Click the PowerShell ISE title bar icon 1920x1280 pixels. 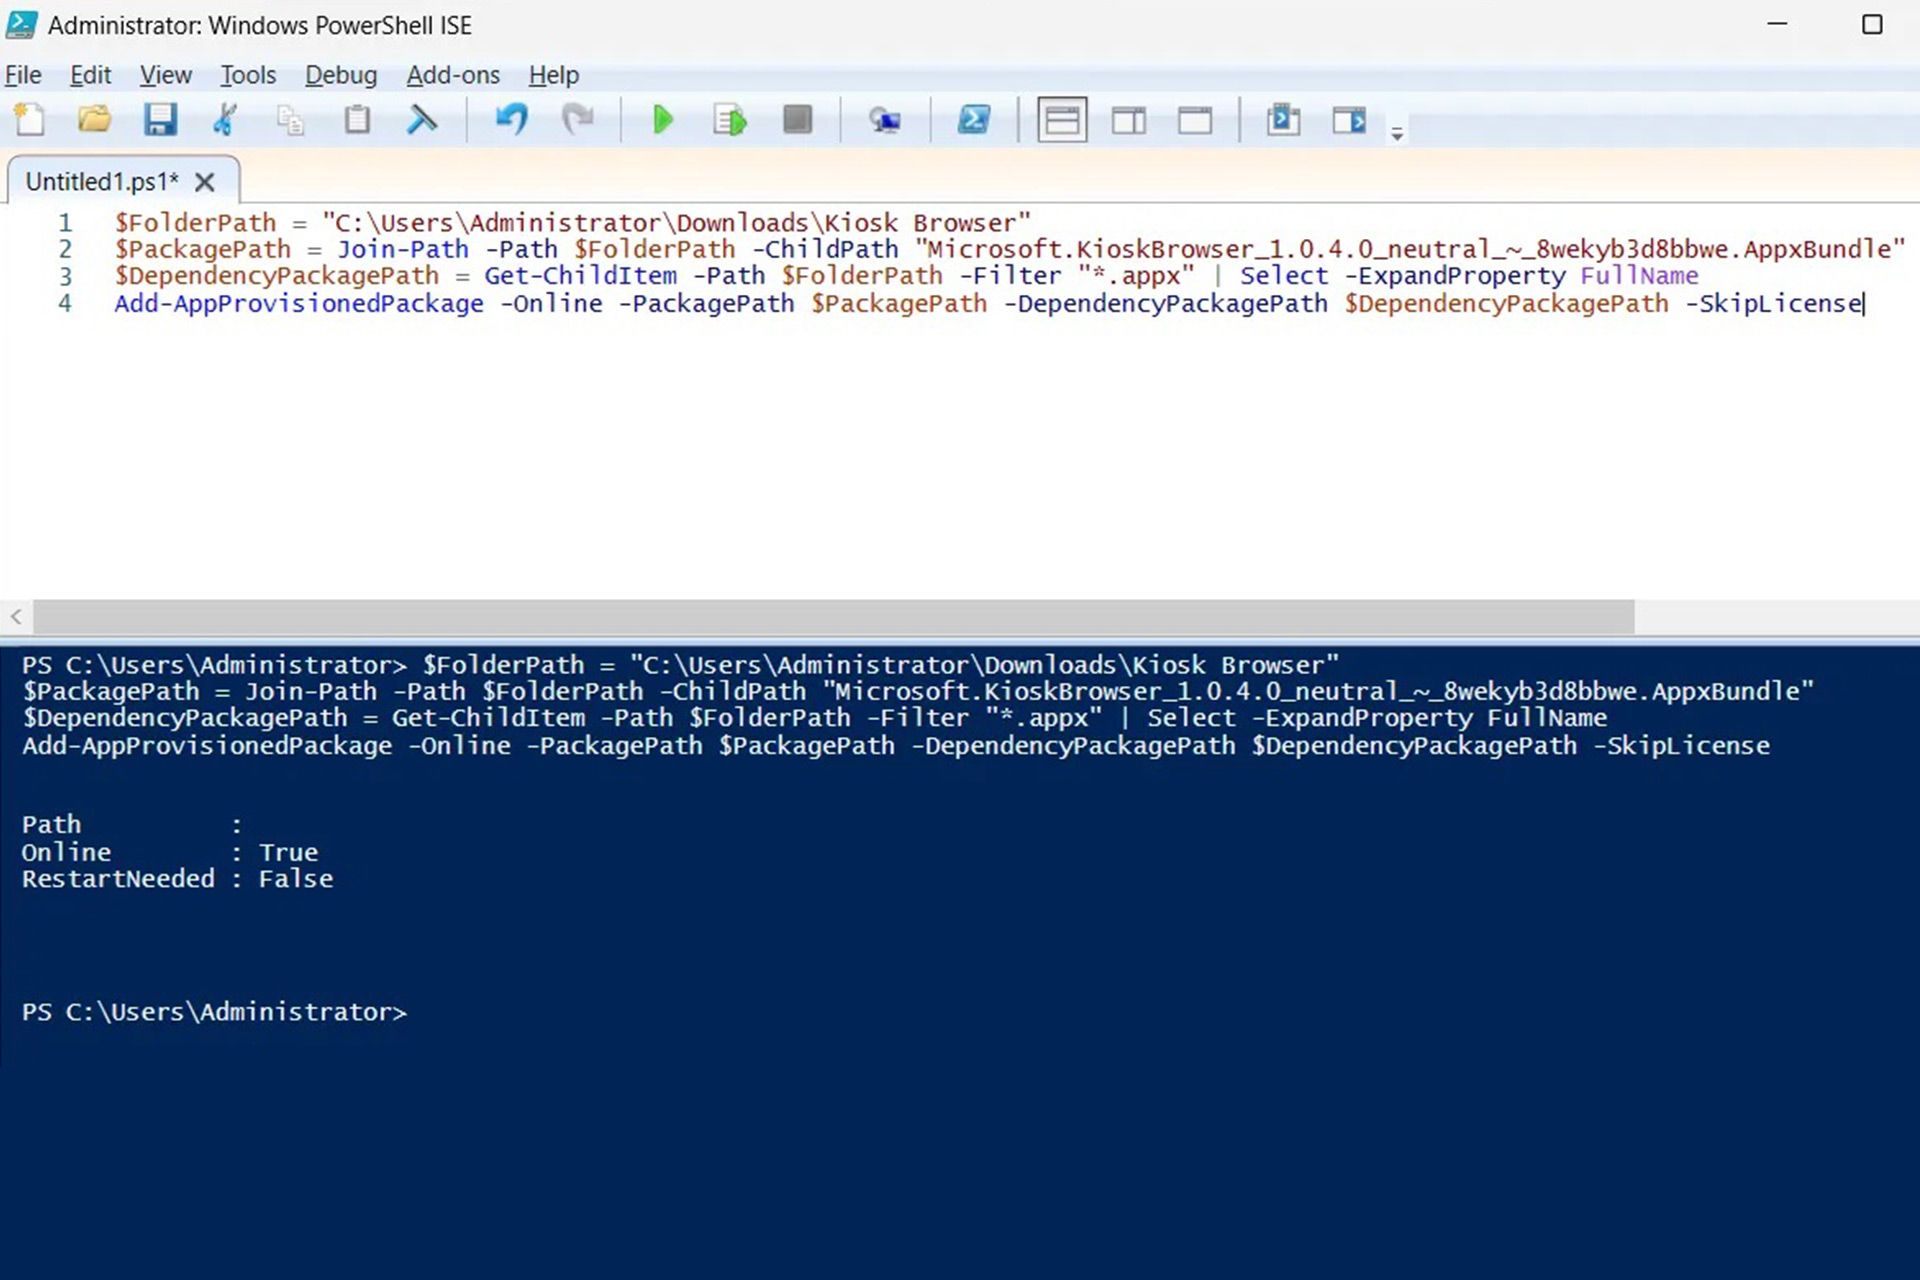pyautogui.click(x=22, y=25)
